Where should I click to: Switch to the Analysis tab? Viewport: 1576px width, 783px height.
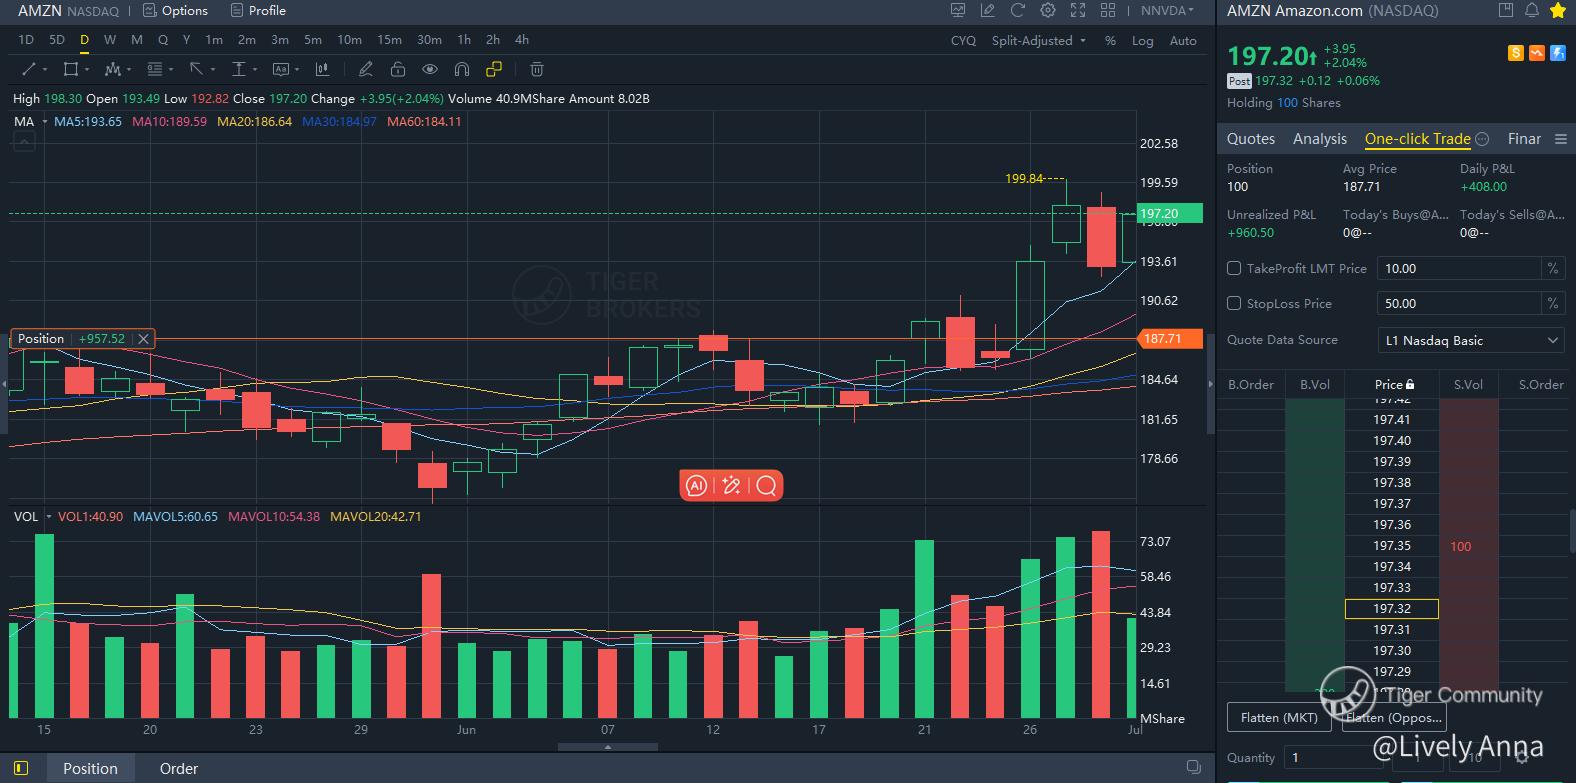(1320, 139)
